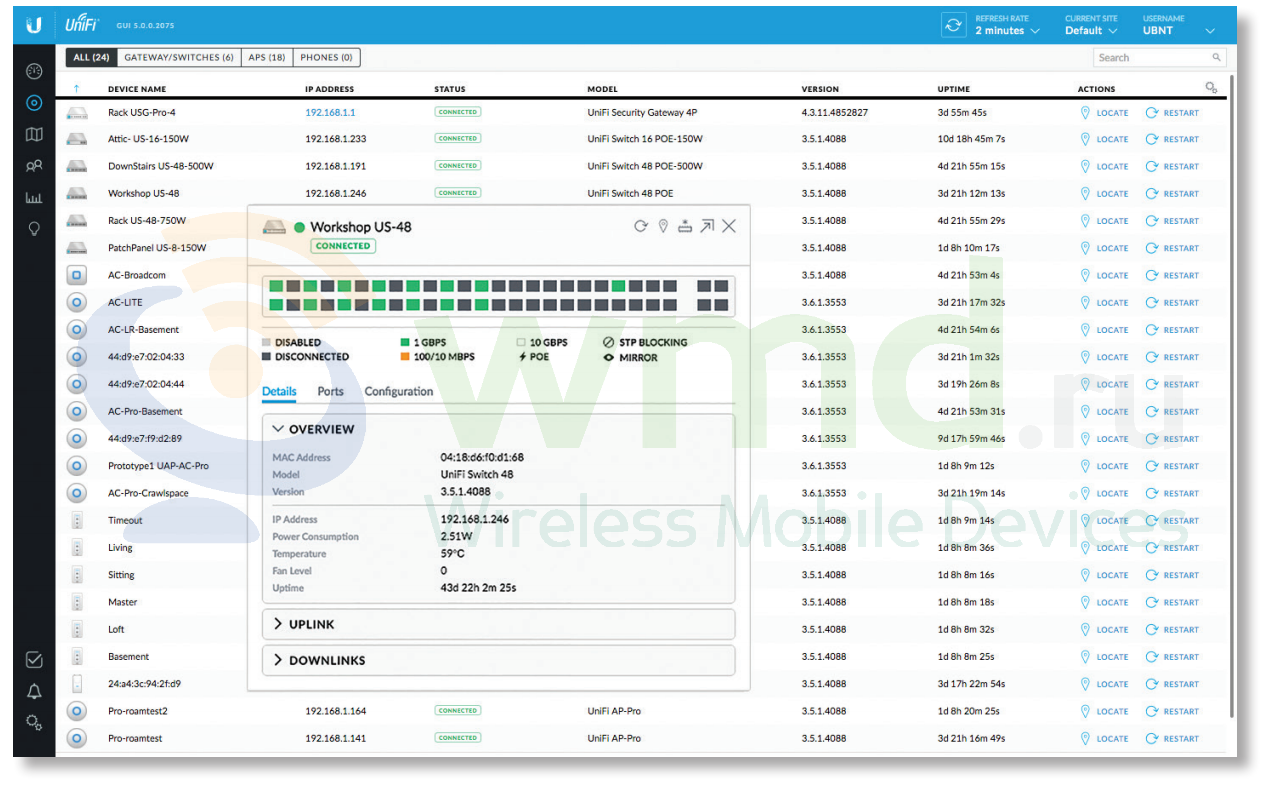The height and width of the screenshot is (787, 1265).
Task: Sort by the Model column header
Action: tap(602, 89)
